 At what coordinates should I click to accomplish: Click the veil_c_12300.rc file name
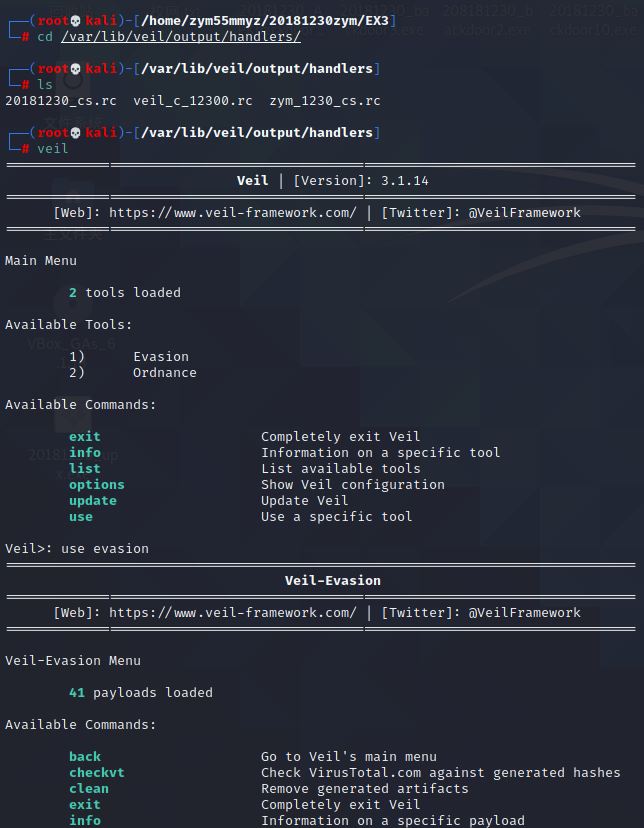193,100
